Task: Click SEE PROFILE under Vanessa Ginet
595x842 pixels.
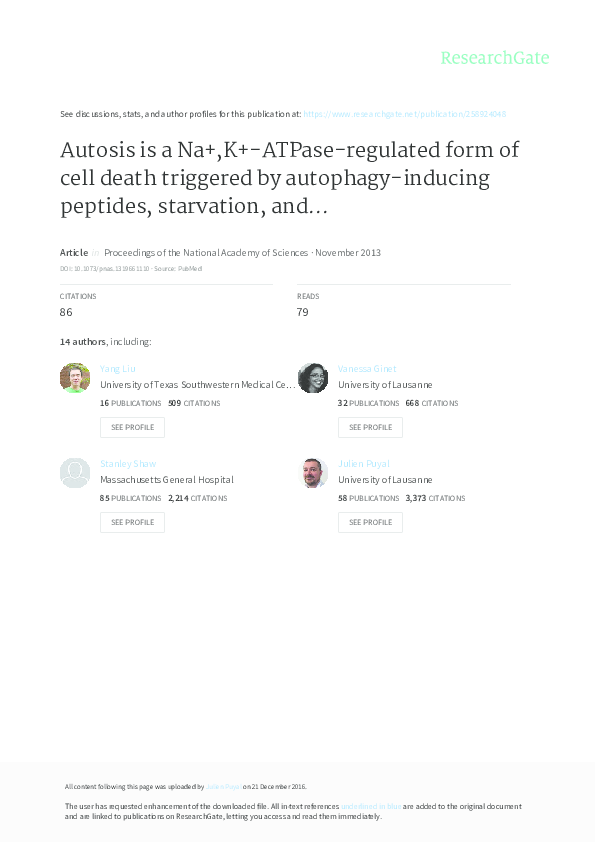Action: click(x=370, y=427)
